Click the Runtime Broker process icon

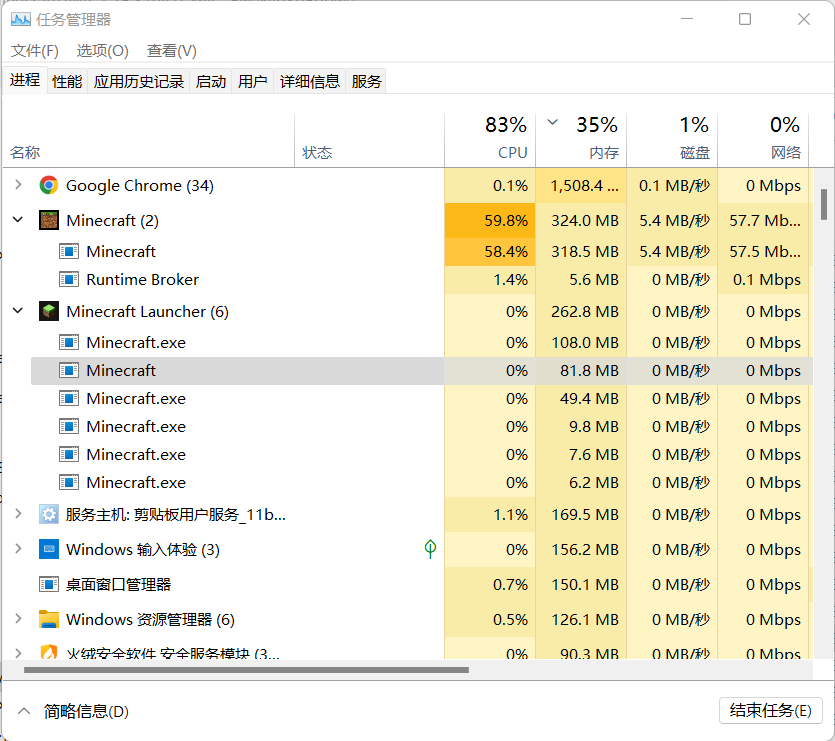coord(69,279)
